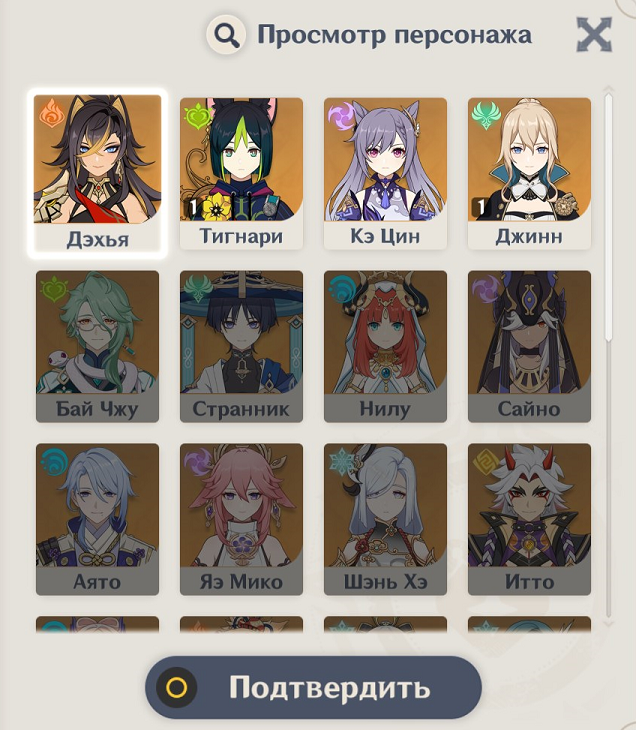Click the Подтвердить confirm button

point(313,687)
